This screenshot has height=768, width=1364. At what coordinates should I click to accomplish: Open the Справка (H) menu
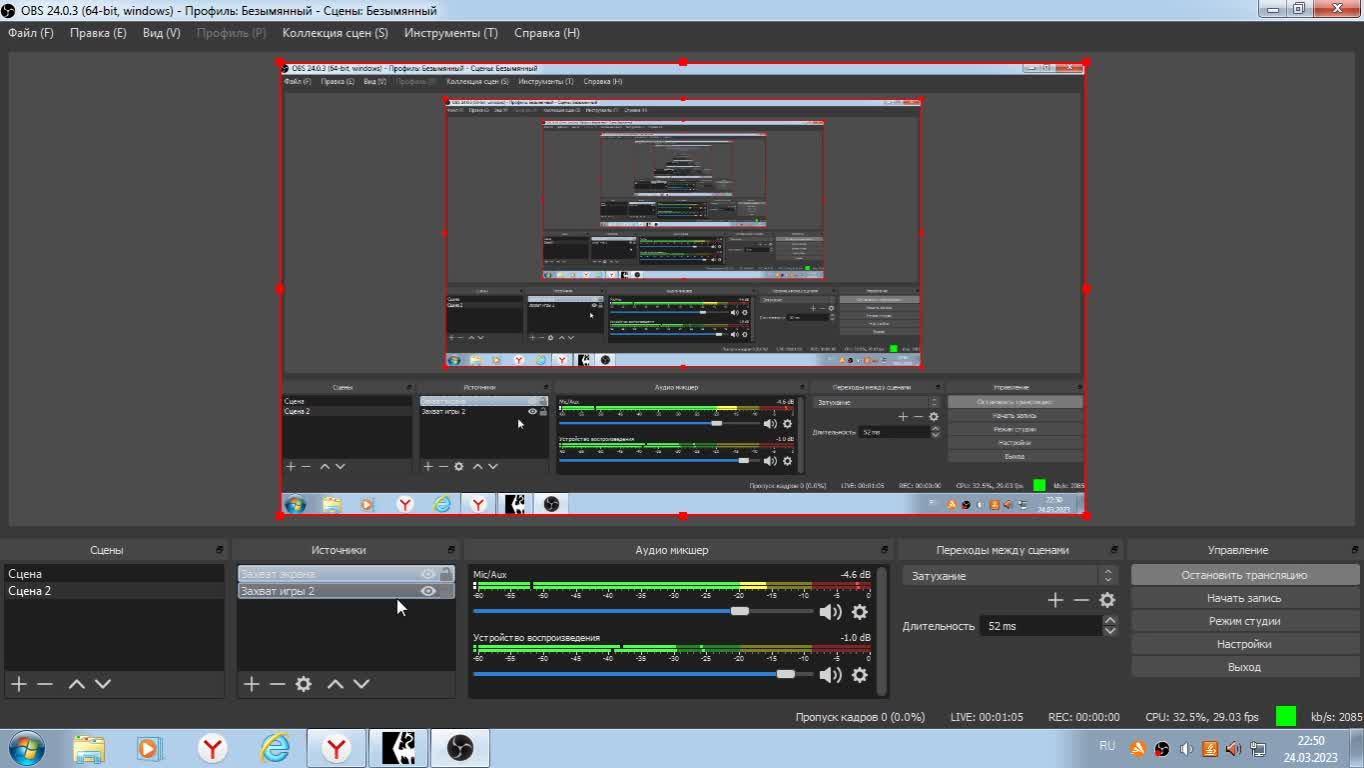point(547,33)
